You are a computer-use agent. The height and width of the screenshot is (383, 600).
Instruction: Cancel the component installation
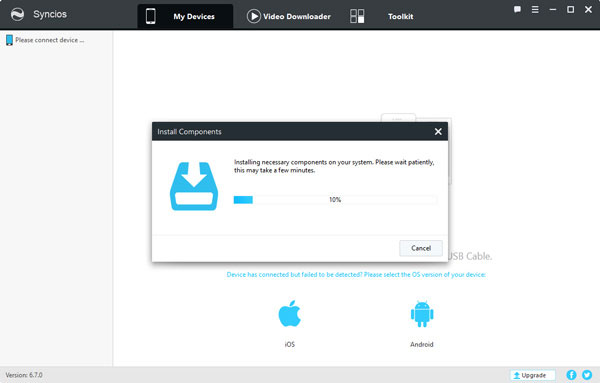tap(421, 248)
